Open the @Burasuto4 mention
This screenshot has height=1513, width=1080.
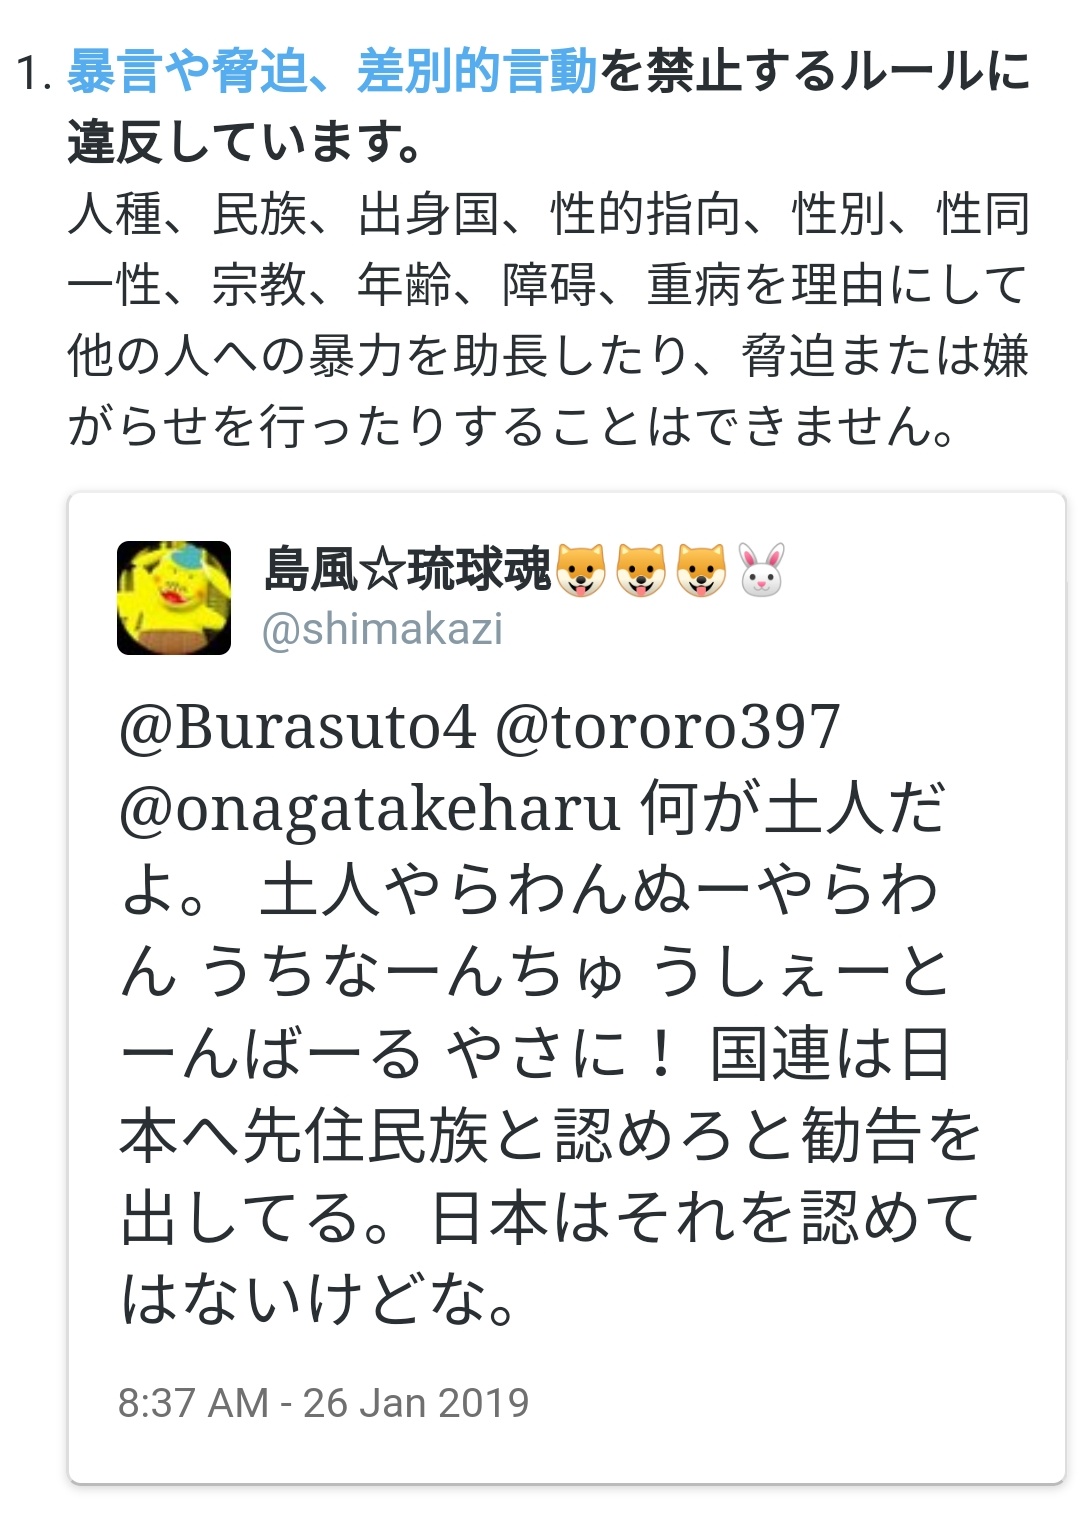pos(298,727)
